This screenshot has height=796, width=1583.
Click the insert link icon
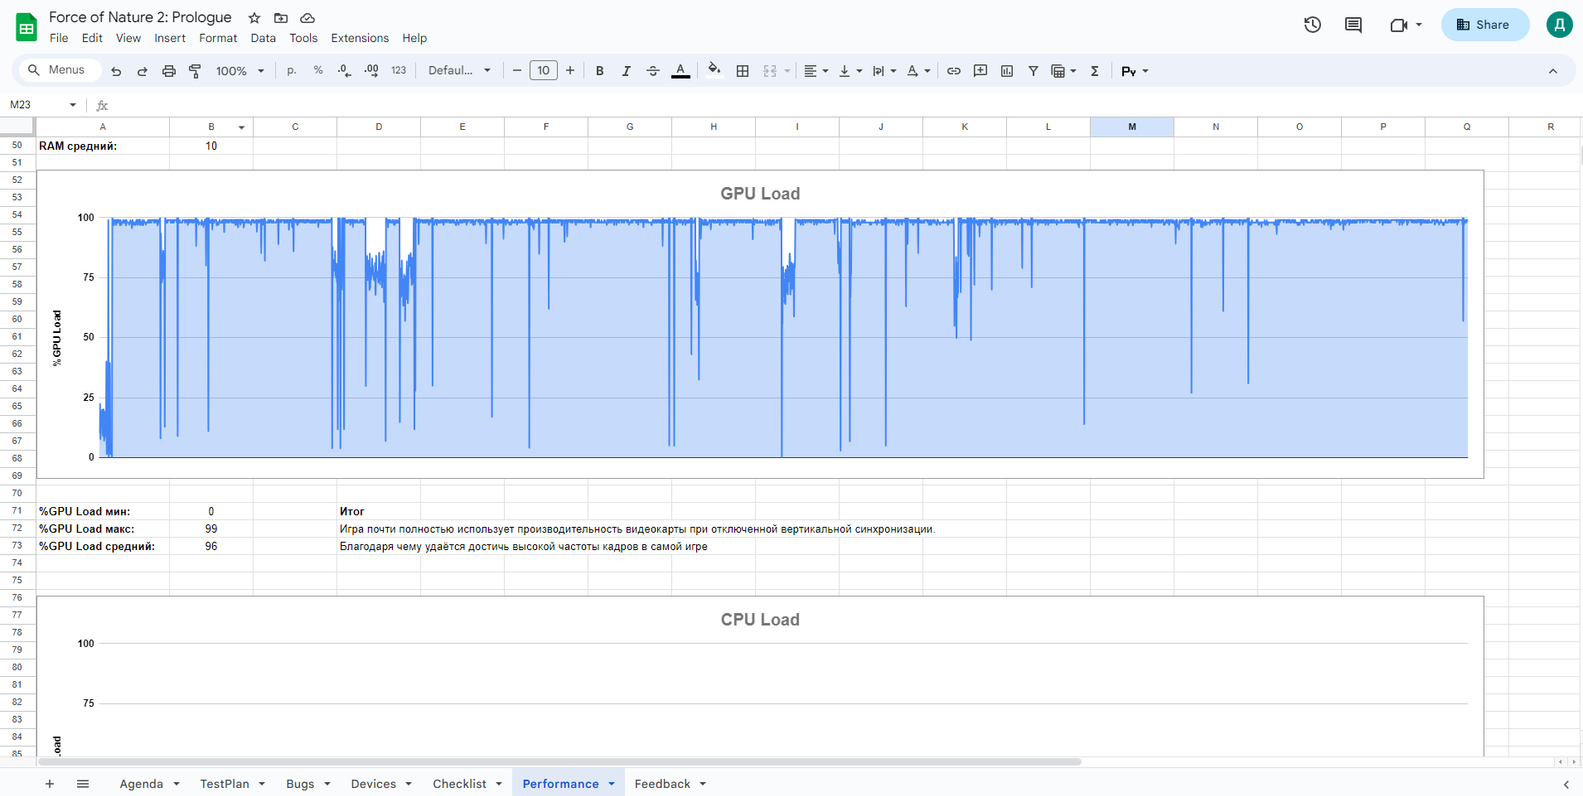(953, 71)
